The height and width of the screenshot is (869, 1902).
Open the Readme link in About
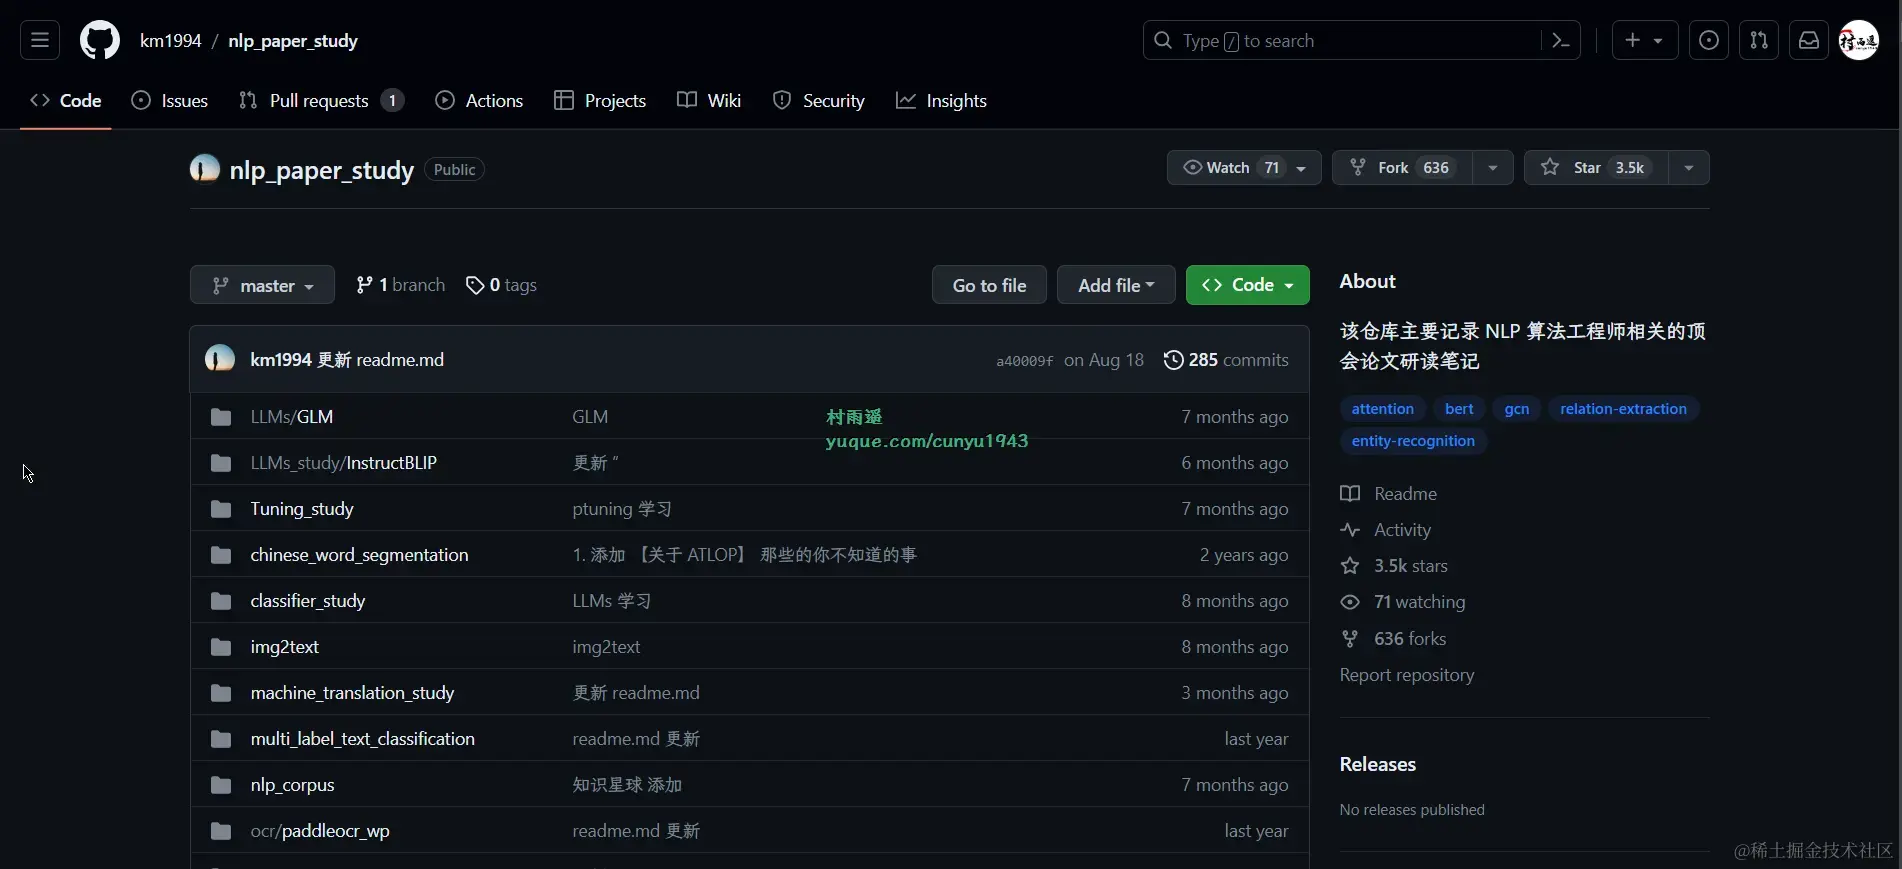point(1389,494)
